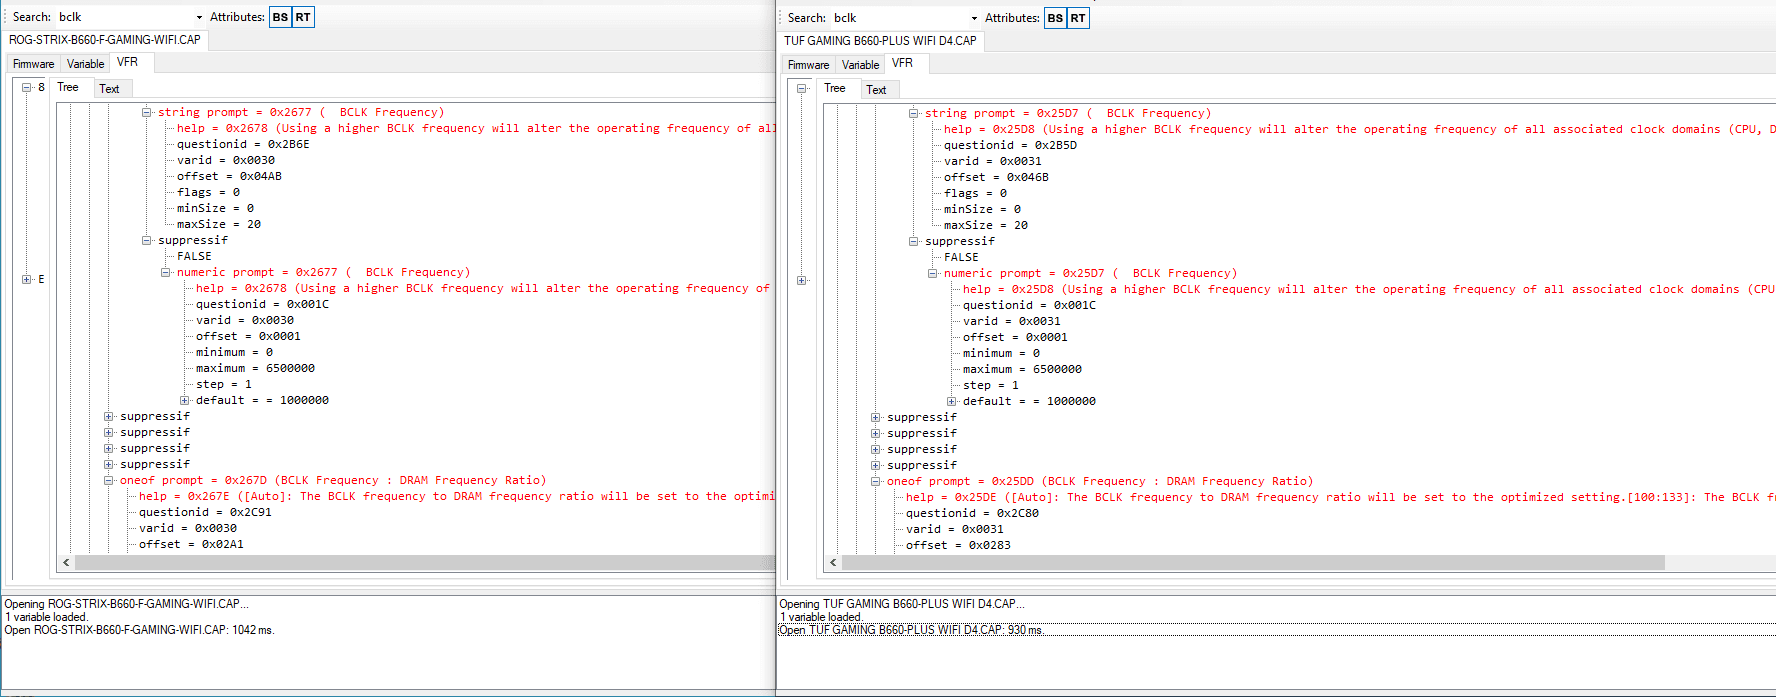This screenshot has width=1776, height=697.
Task: Select 'maximum = 6500000' row in right window
Action: [1022, 369]
